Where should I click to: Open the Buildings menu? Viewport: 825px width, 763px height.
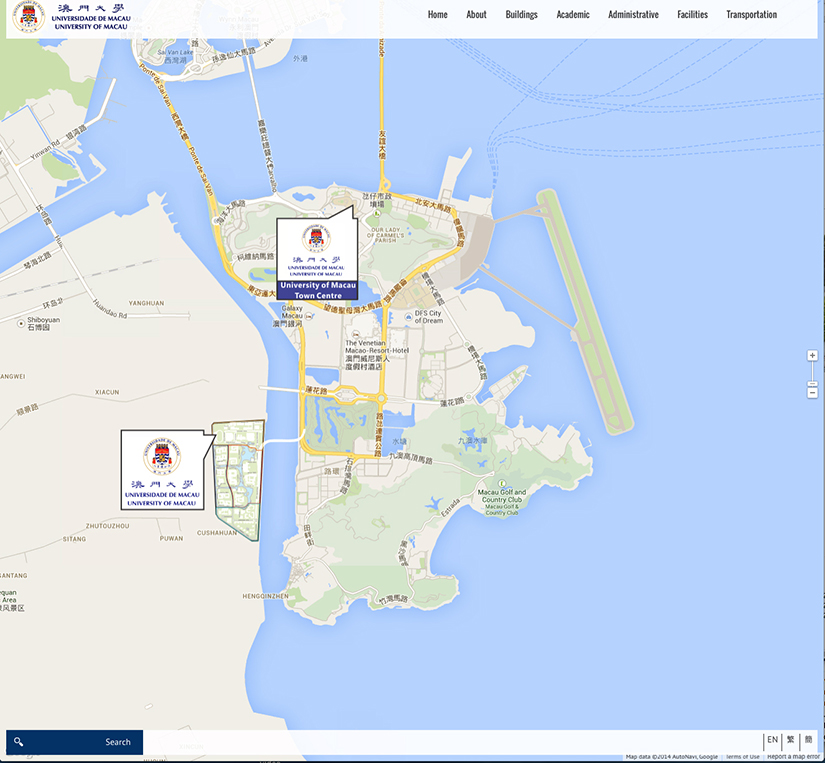pos(521,15)
